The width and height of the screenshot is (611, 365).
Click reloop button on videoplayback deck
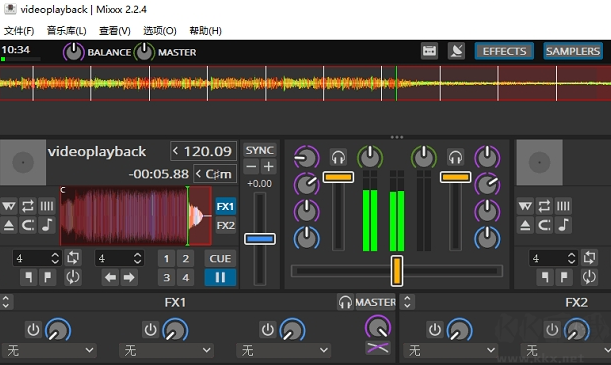click(x=73, y=277)
